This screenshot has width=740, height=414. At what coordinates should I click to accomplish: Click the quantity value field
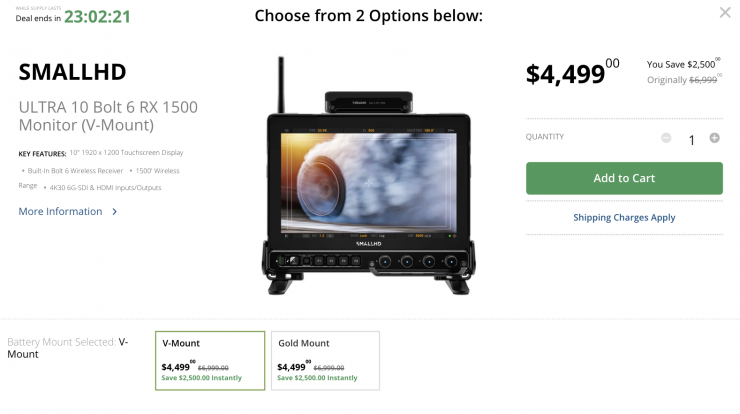point(691,140)
